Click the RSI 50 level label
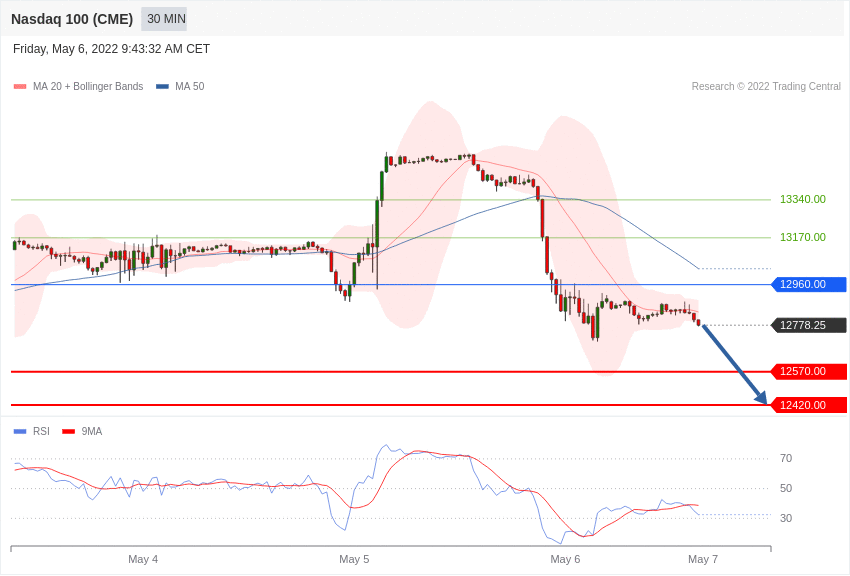 coord(786,489)
